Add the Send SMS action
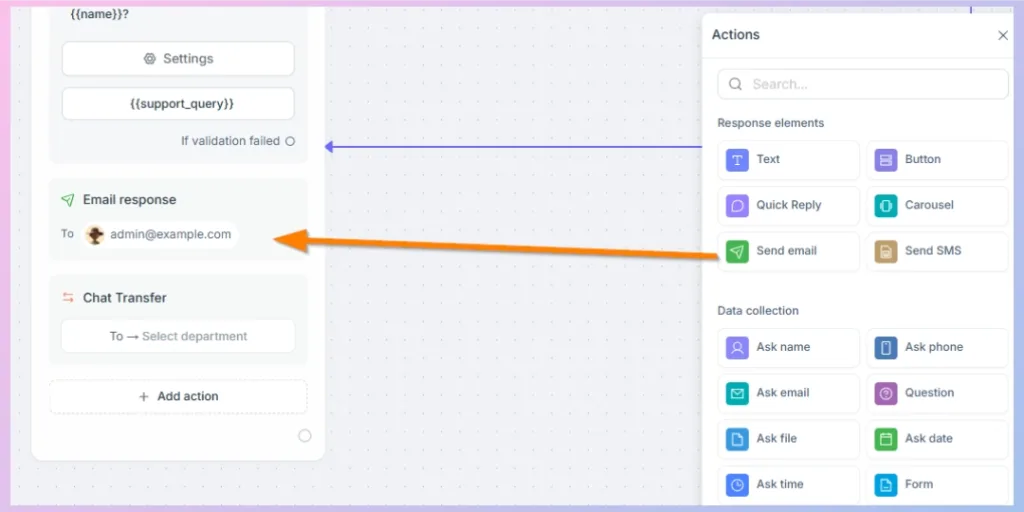The image size is (1024, 512). click(x=937, y=251)
